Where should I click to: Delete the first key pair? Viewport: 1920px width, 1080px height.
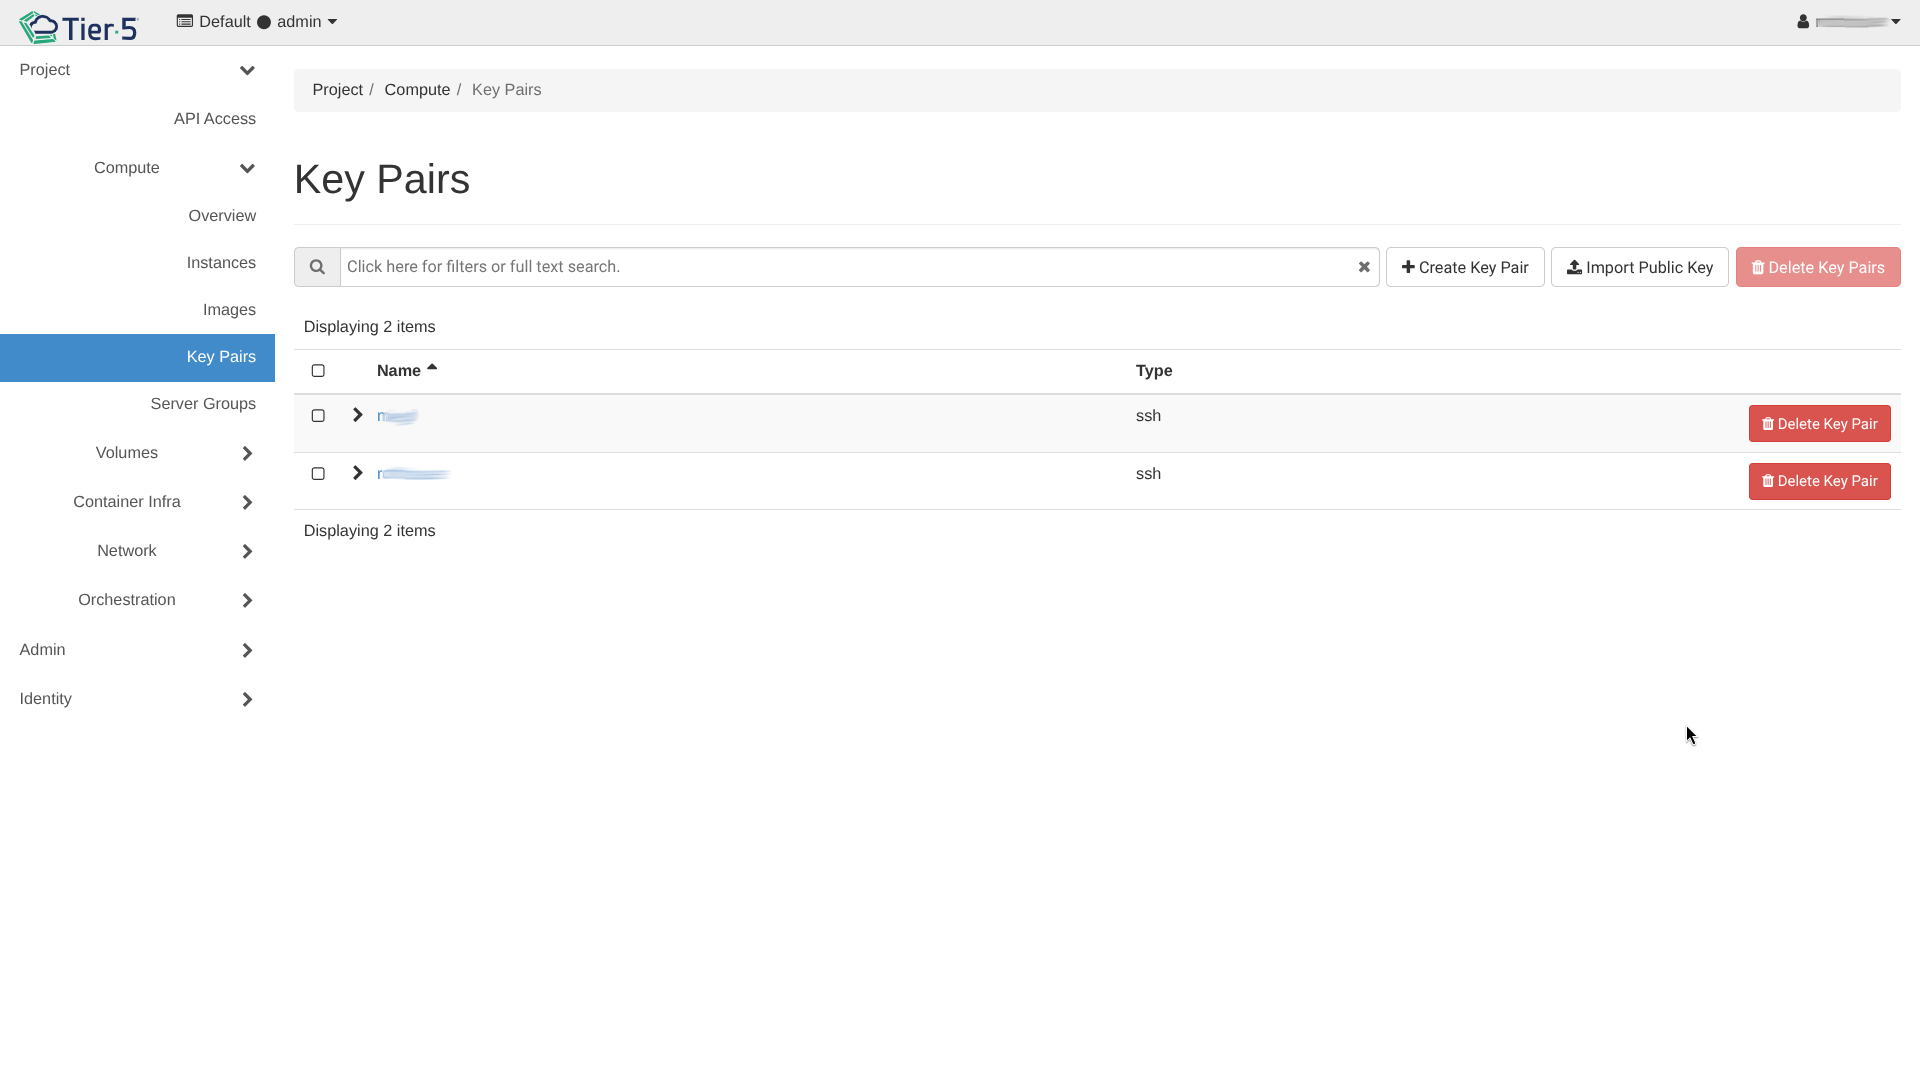1819,424
